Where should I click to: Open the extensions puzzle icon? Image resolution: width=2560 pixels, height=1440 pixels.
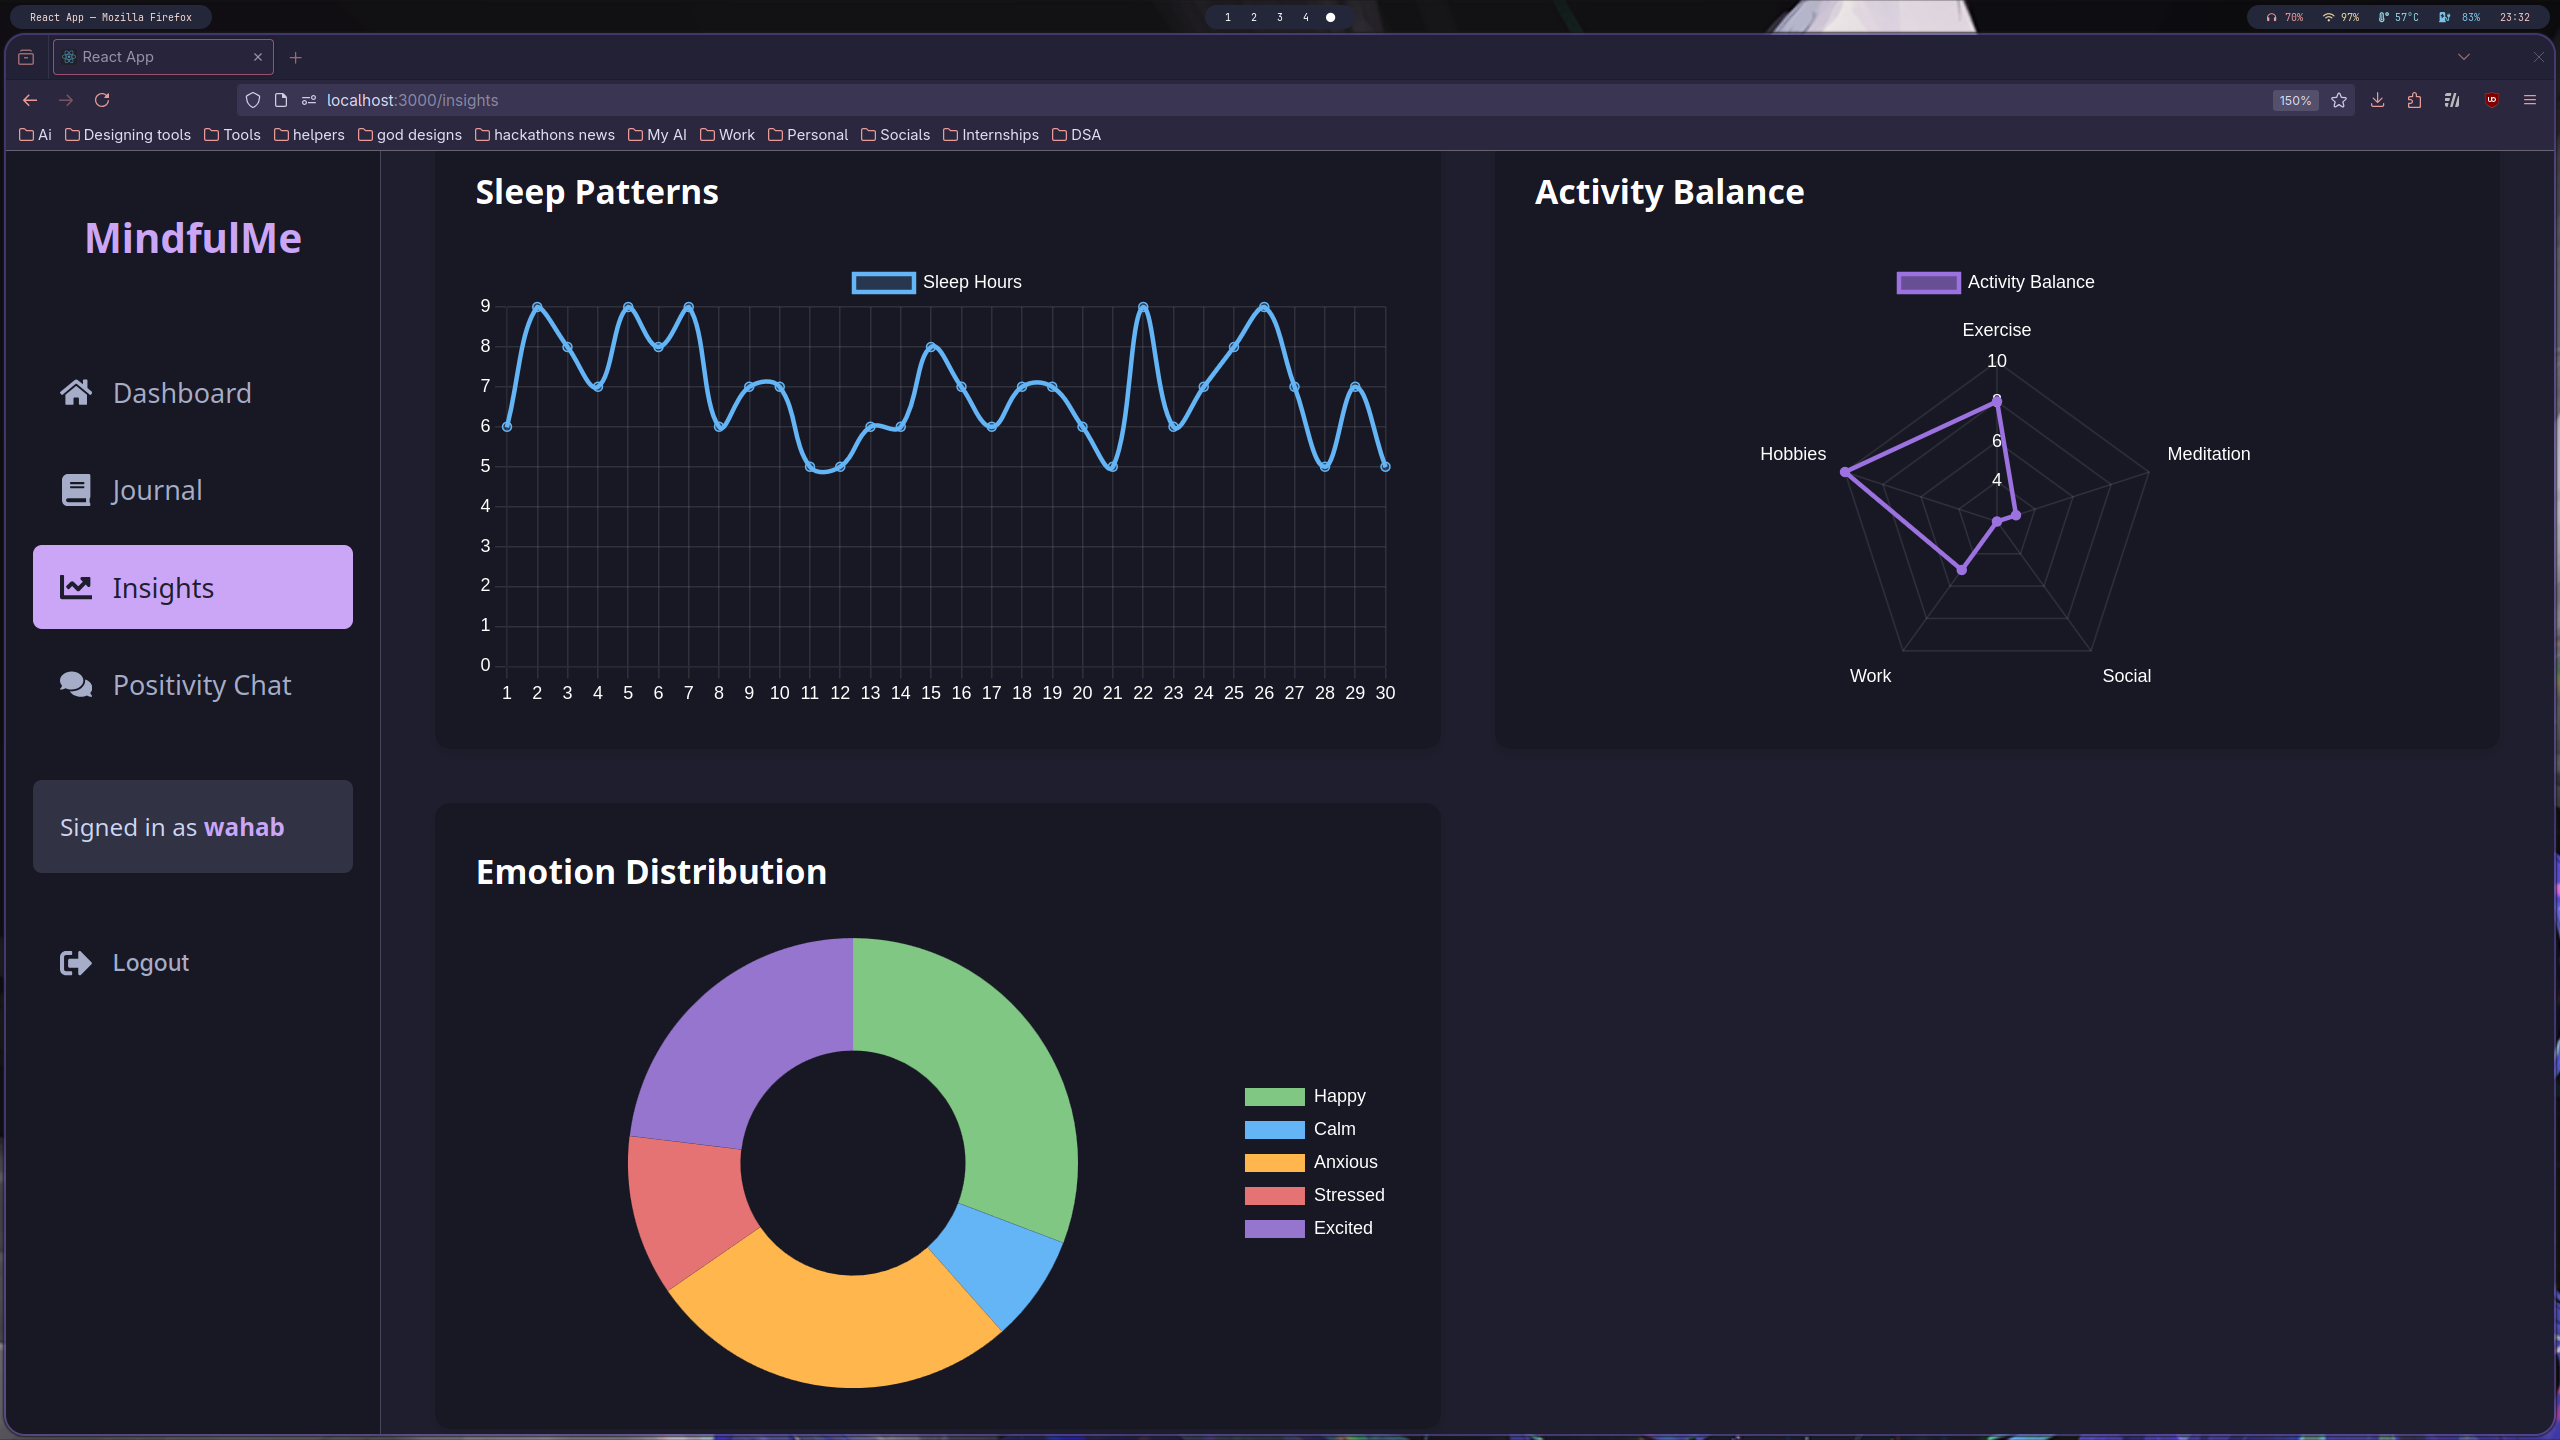[x=2415, y=100]
